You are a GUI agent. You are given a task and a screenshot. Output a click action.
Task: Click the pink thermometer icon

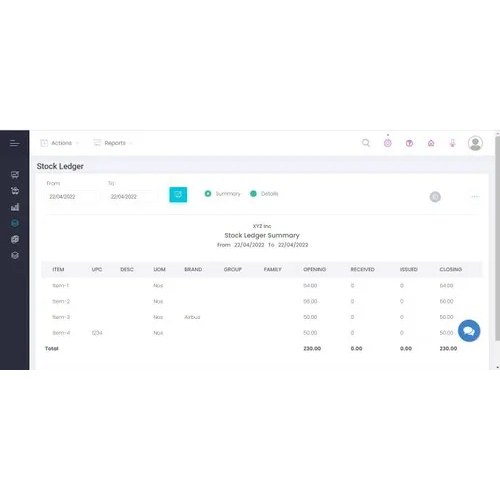click(x=452, y=143)
